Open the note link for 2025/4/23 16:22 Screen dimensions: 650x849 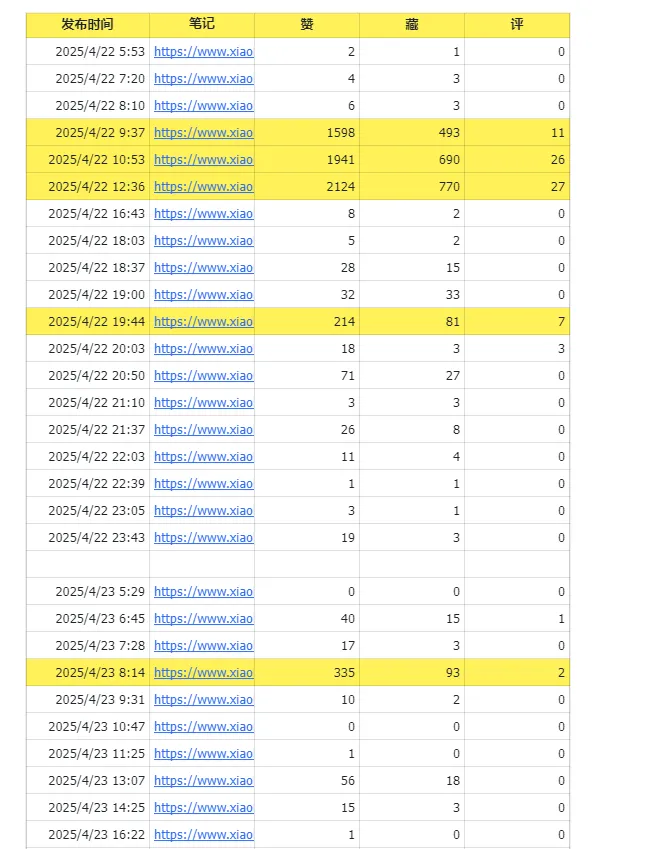[203, 835]
